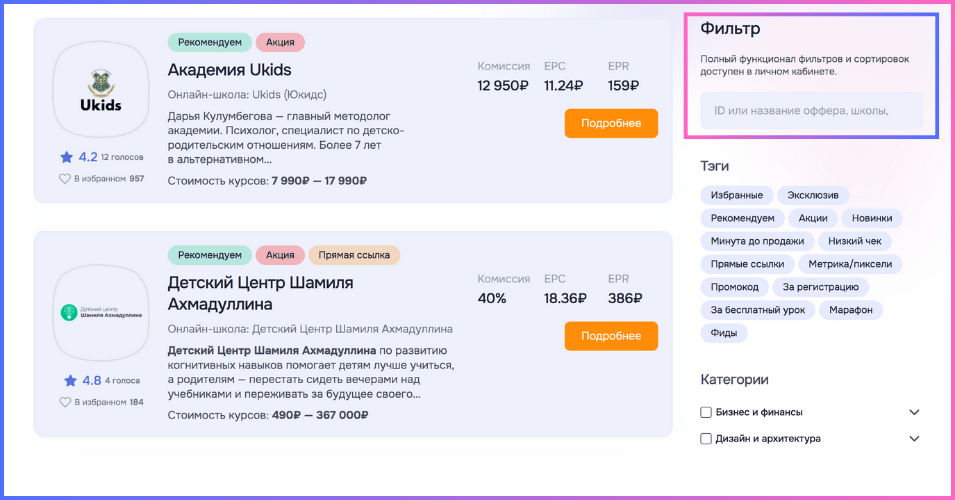Expand the Дизайн и архитектура category chevron
This screenshot has width=955, height=500.
(914, 438)
